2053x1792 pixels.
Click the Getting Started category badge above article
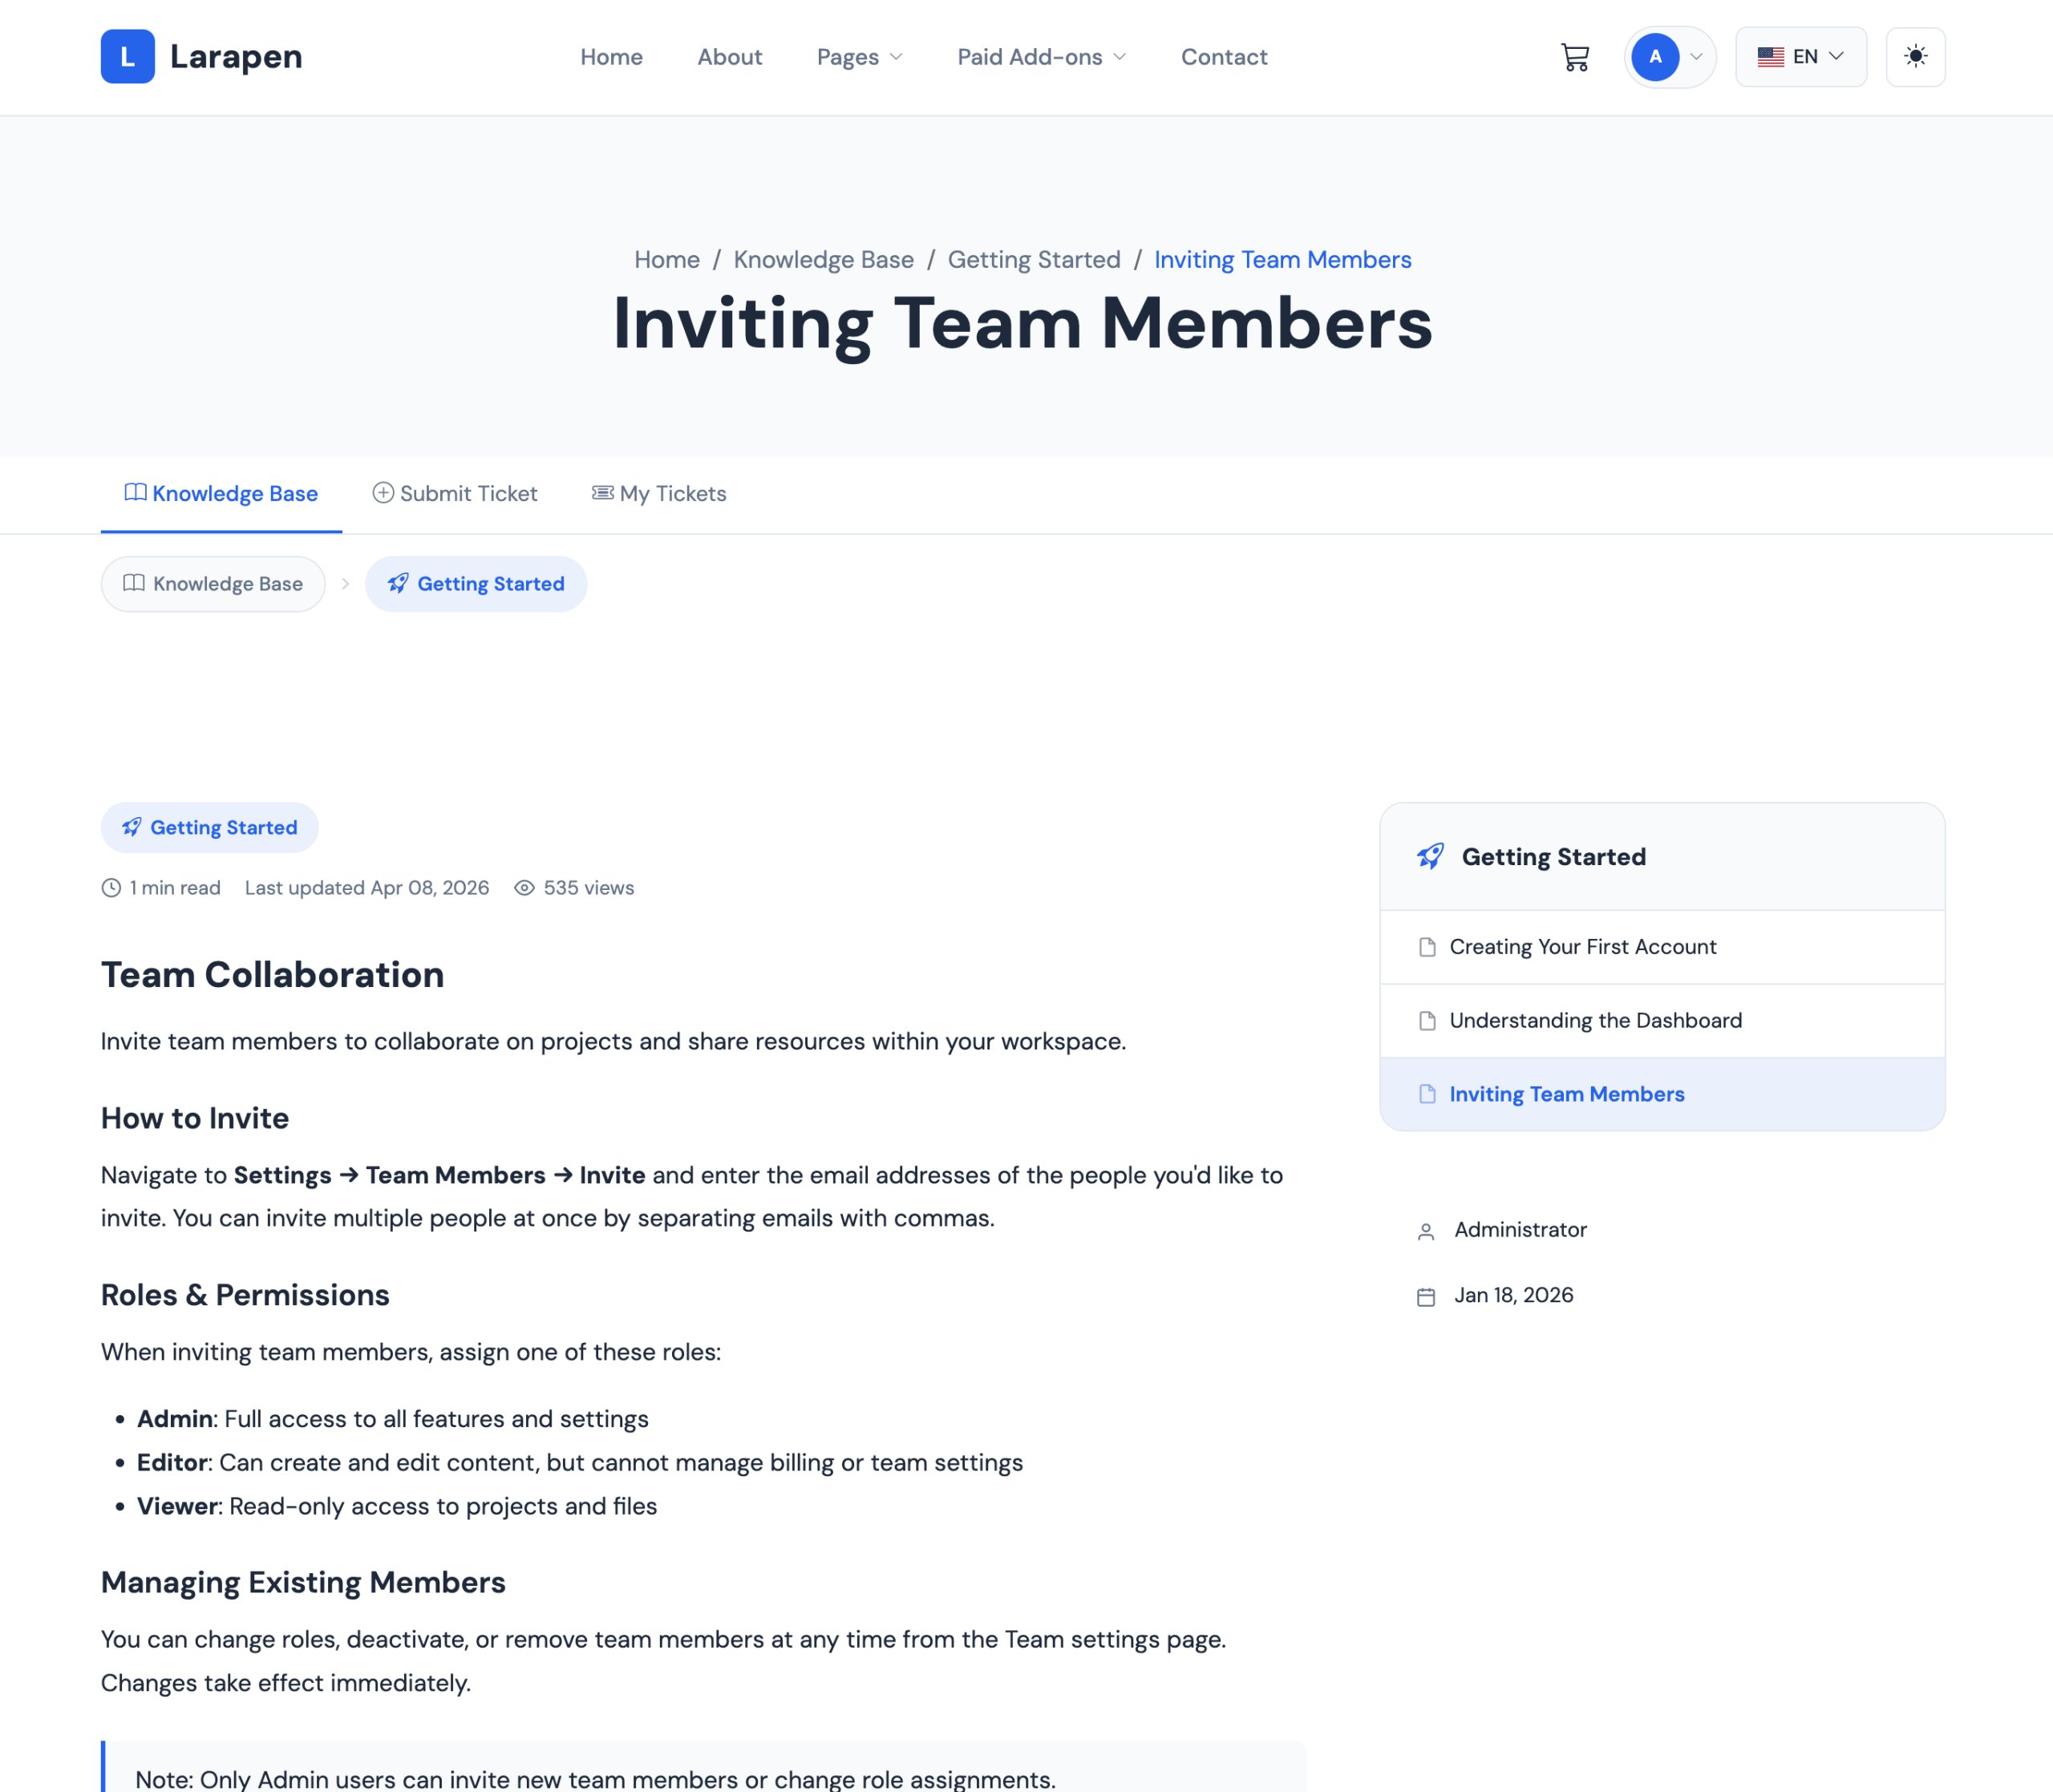click(x=210, y=827)
